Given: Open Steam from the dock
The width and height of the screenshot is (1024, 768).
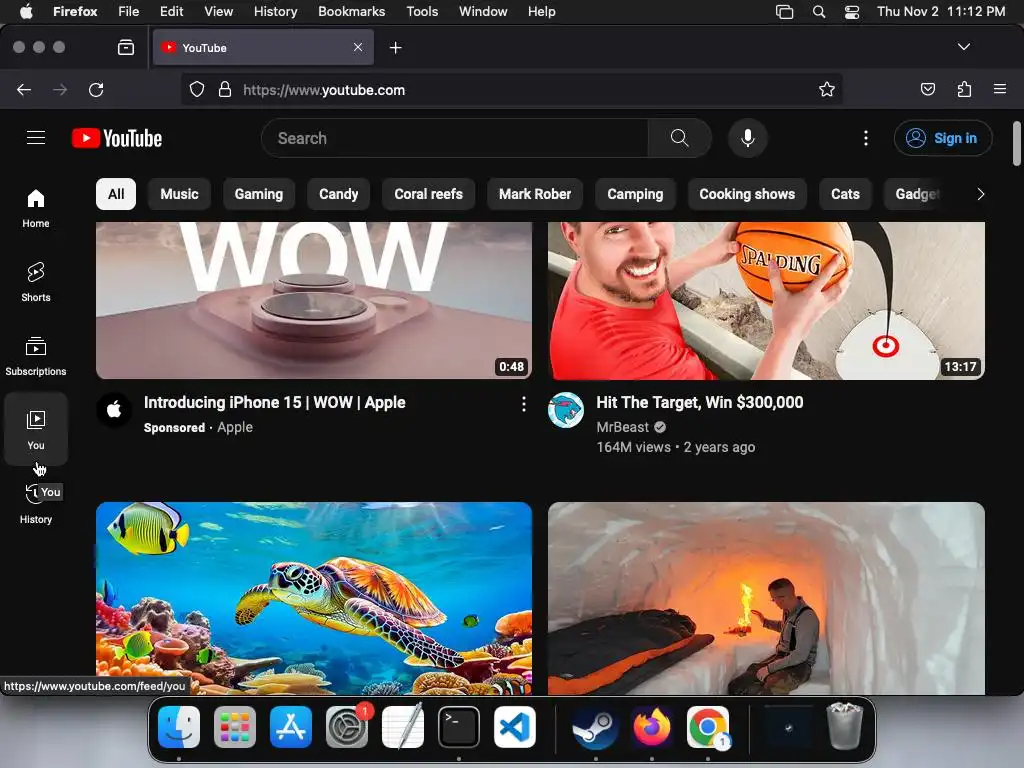Looking at the screenshot, I should (595, 727).
